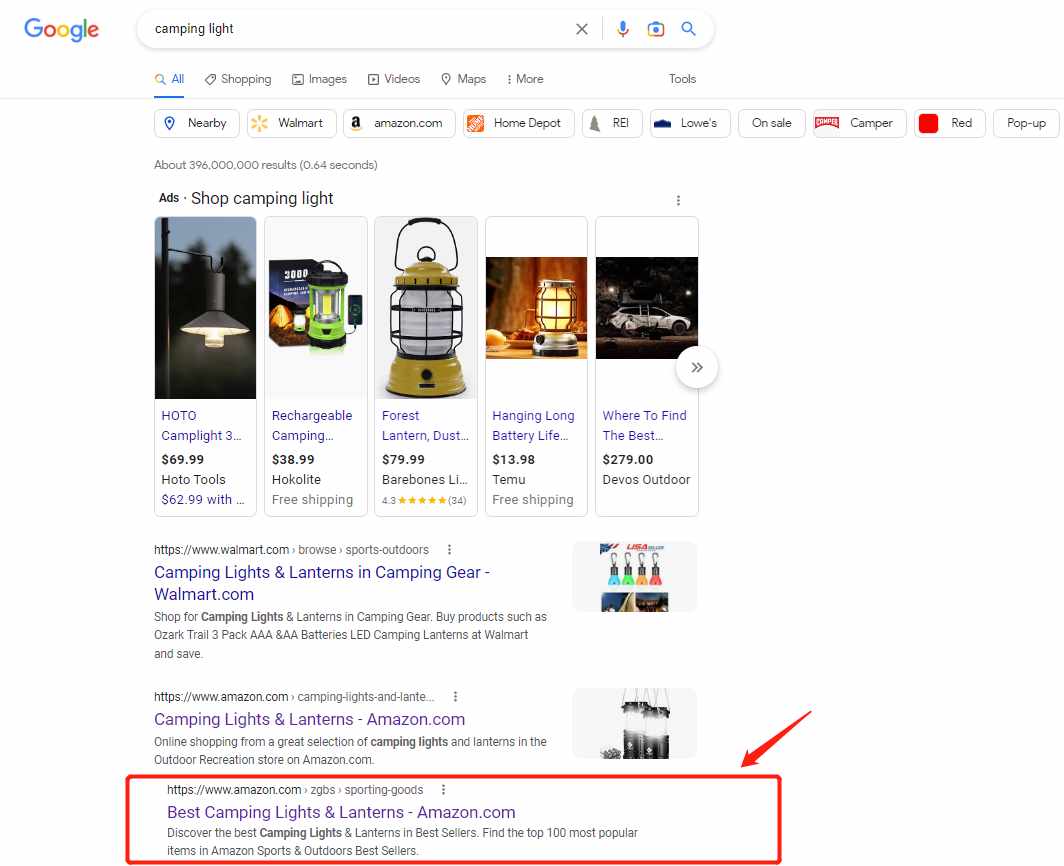Open three-dot menu for Best Camping Lights result

443,789
